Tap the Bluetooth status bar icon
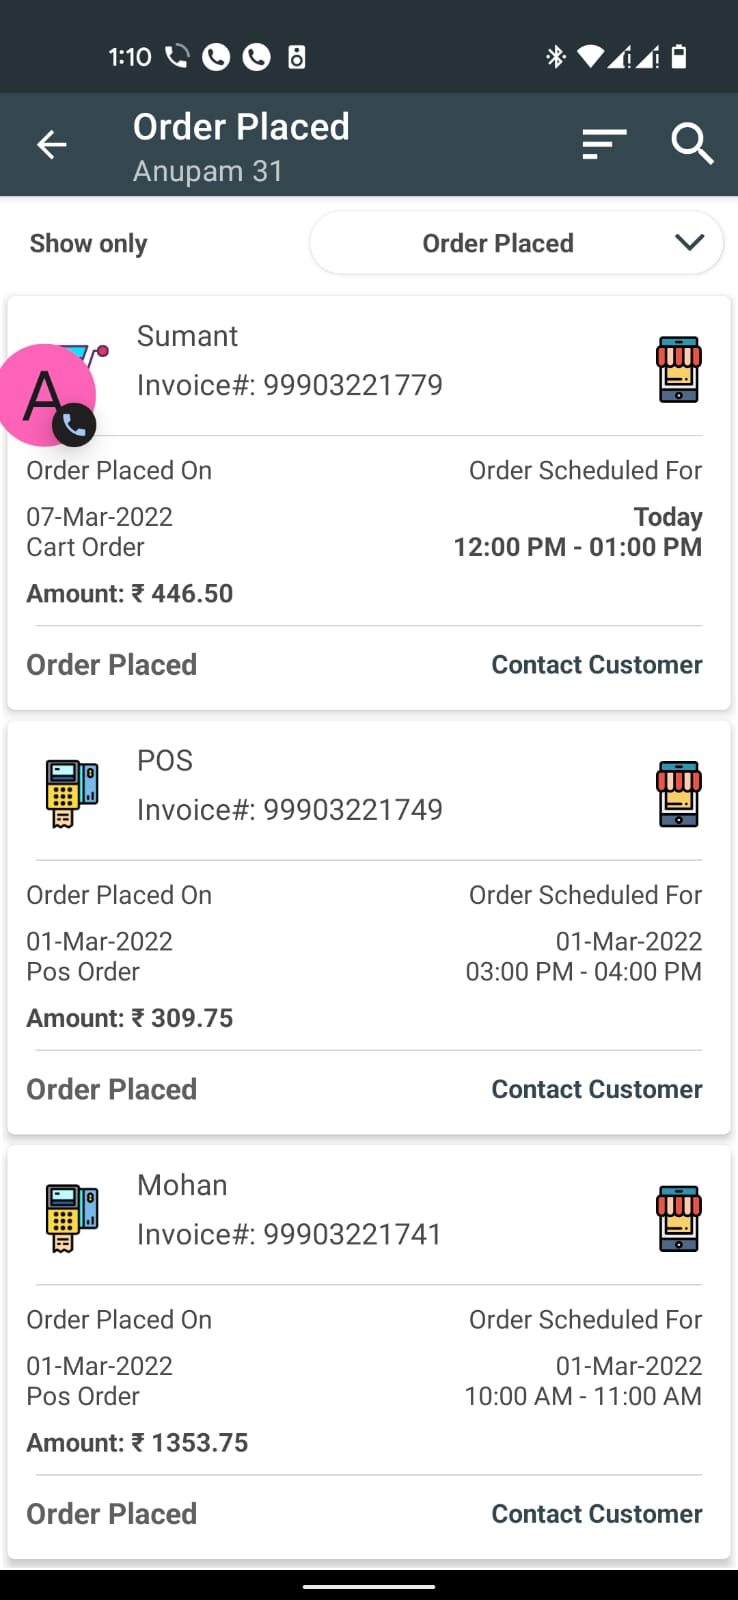 point(556,57)
